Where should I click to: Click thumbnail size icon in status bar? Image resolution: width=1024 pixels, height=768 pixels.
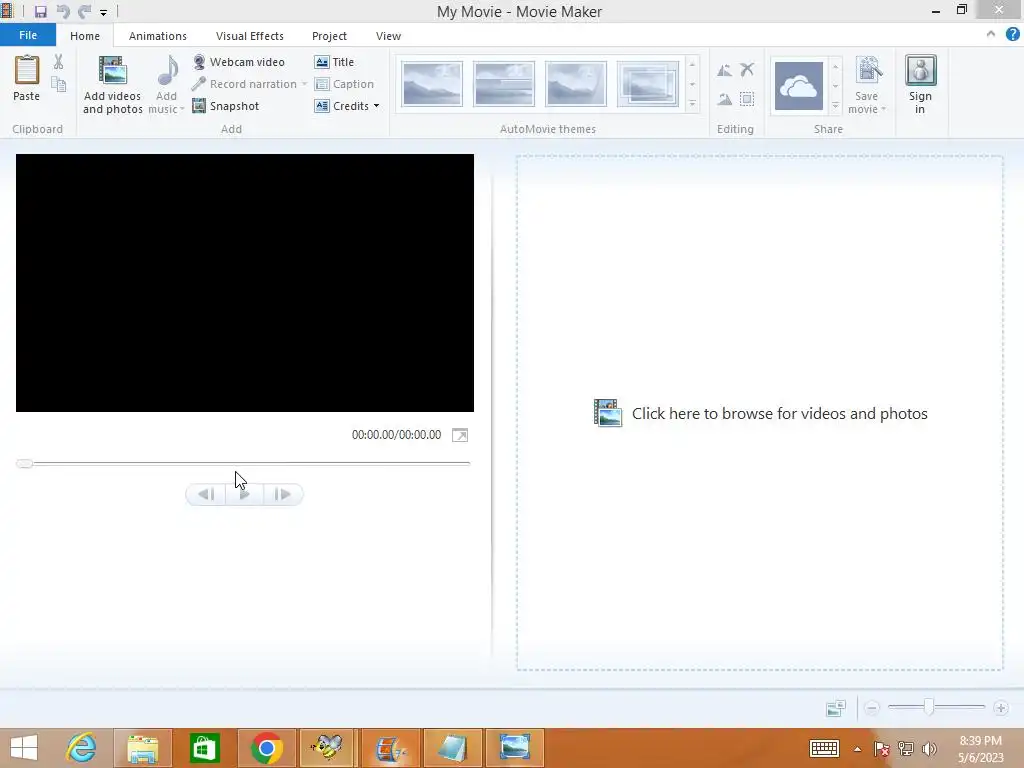coord(836,708)
